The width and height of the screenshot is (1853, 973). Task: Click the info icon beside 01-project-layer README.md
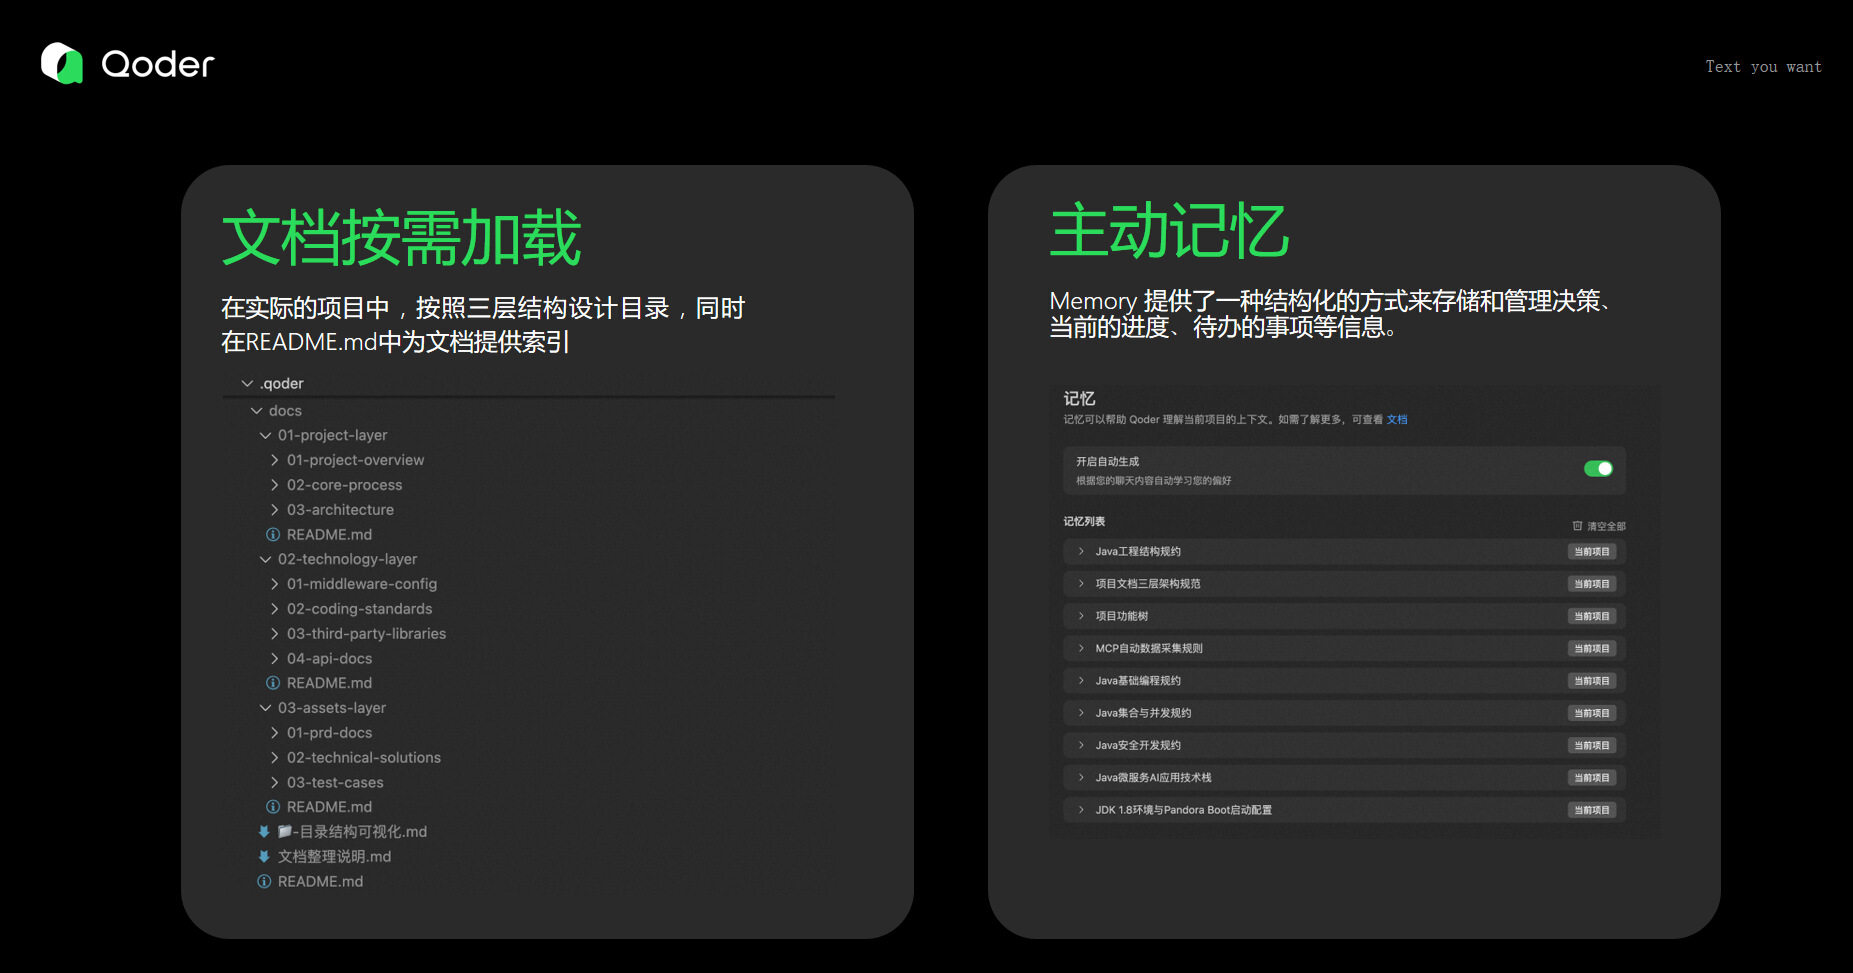point(273,534)
